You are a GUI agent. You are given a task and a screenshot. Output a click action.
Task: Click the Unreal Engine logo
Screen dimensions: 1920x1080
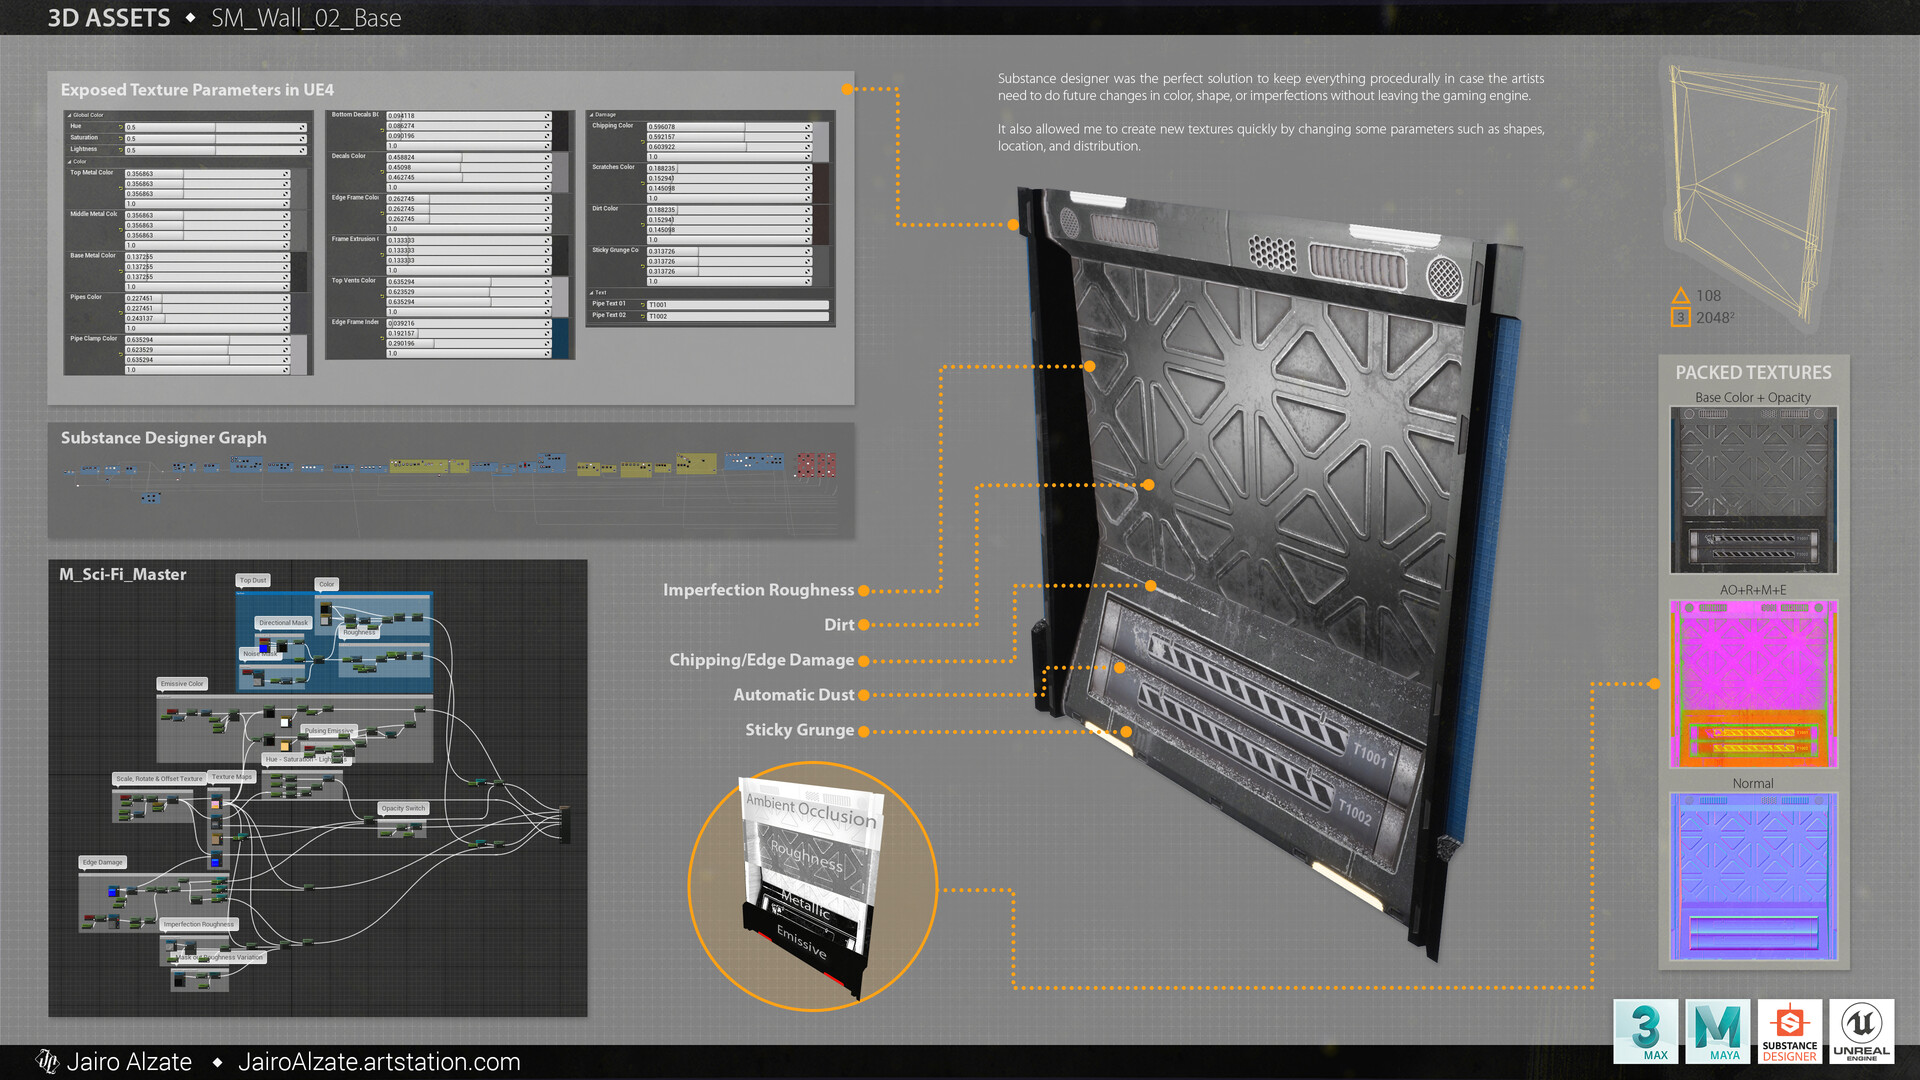(x=1862, y=1031)
